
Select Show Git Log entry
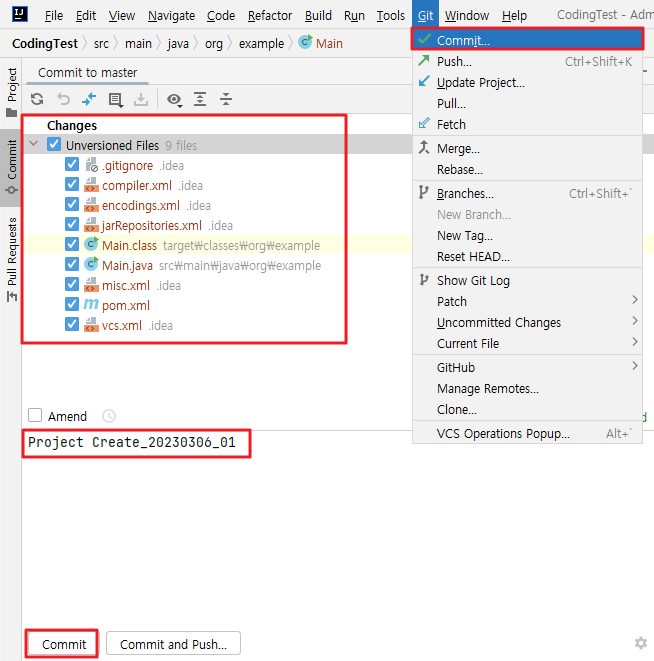click(527, 281)
